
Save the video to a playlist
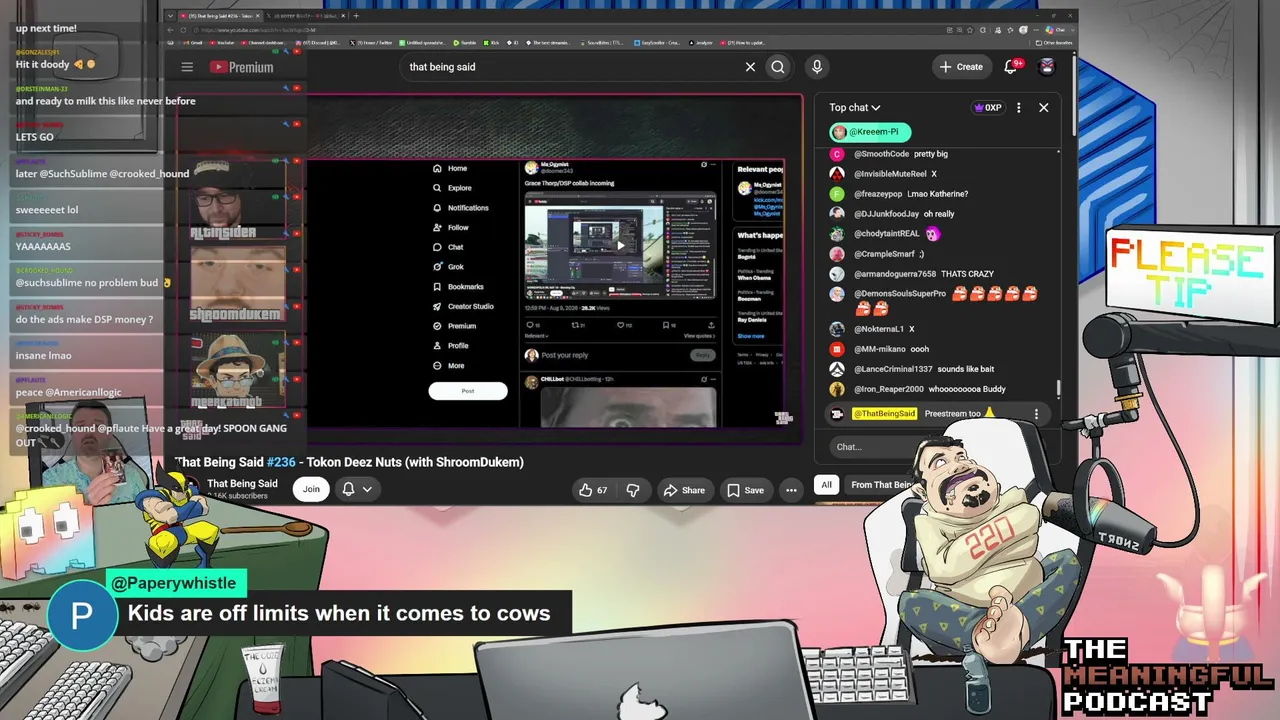[x=745, y=490]
